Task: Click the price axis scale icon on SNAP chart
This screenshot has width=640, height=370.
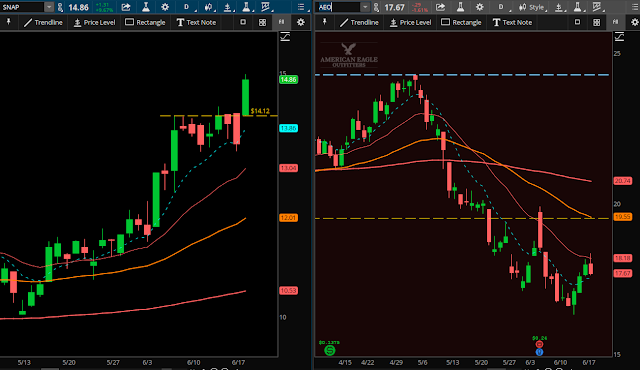Action: point(285,37)
